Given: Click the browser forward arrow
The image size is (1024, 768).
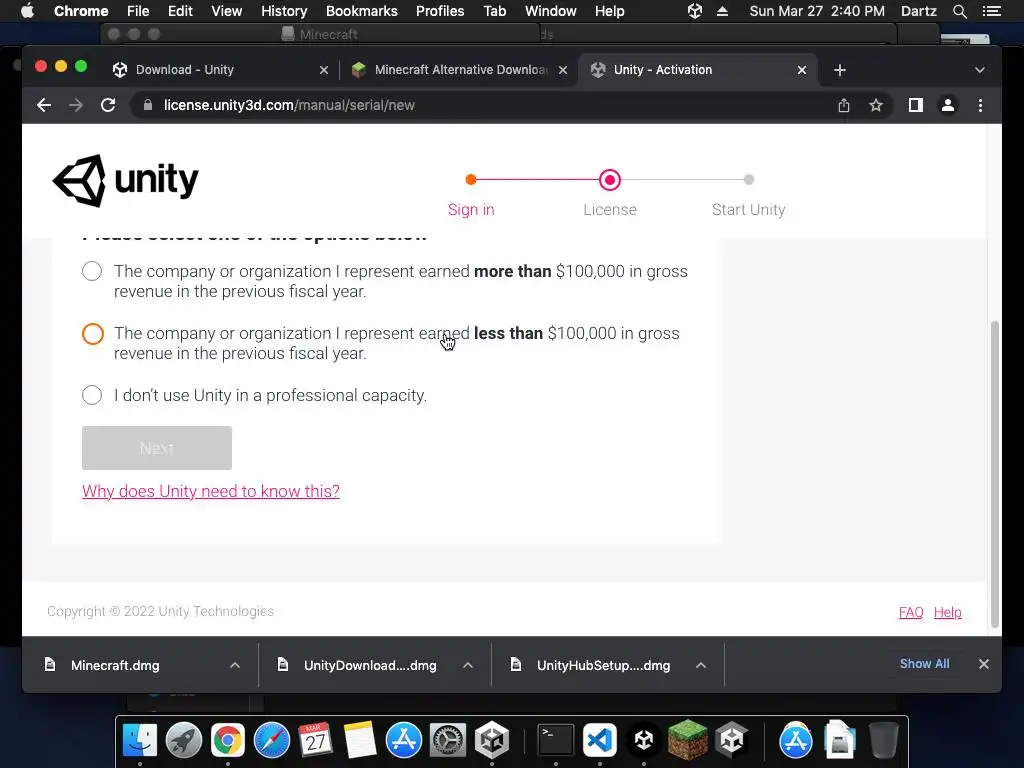Looking at the screenshot, I should 76,105.
